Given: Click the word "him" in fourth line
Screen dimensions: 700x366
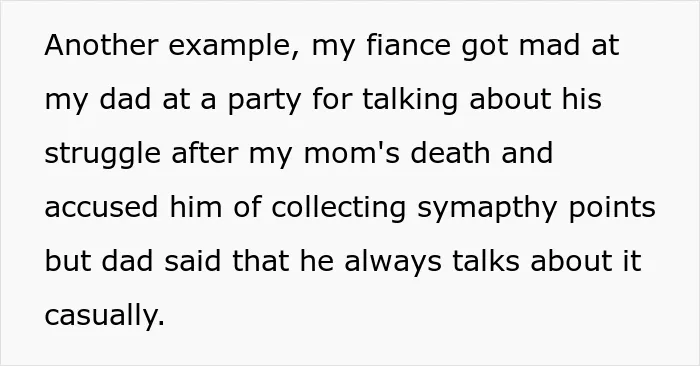Looking at the screenshot, I should (x=196, y=207).
